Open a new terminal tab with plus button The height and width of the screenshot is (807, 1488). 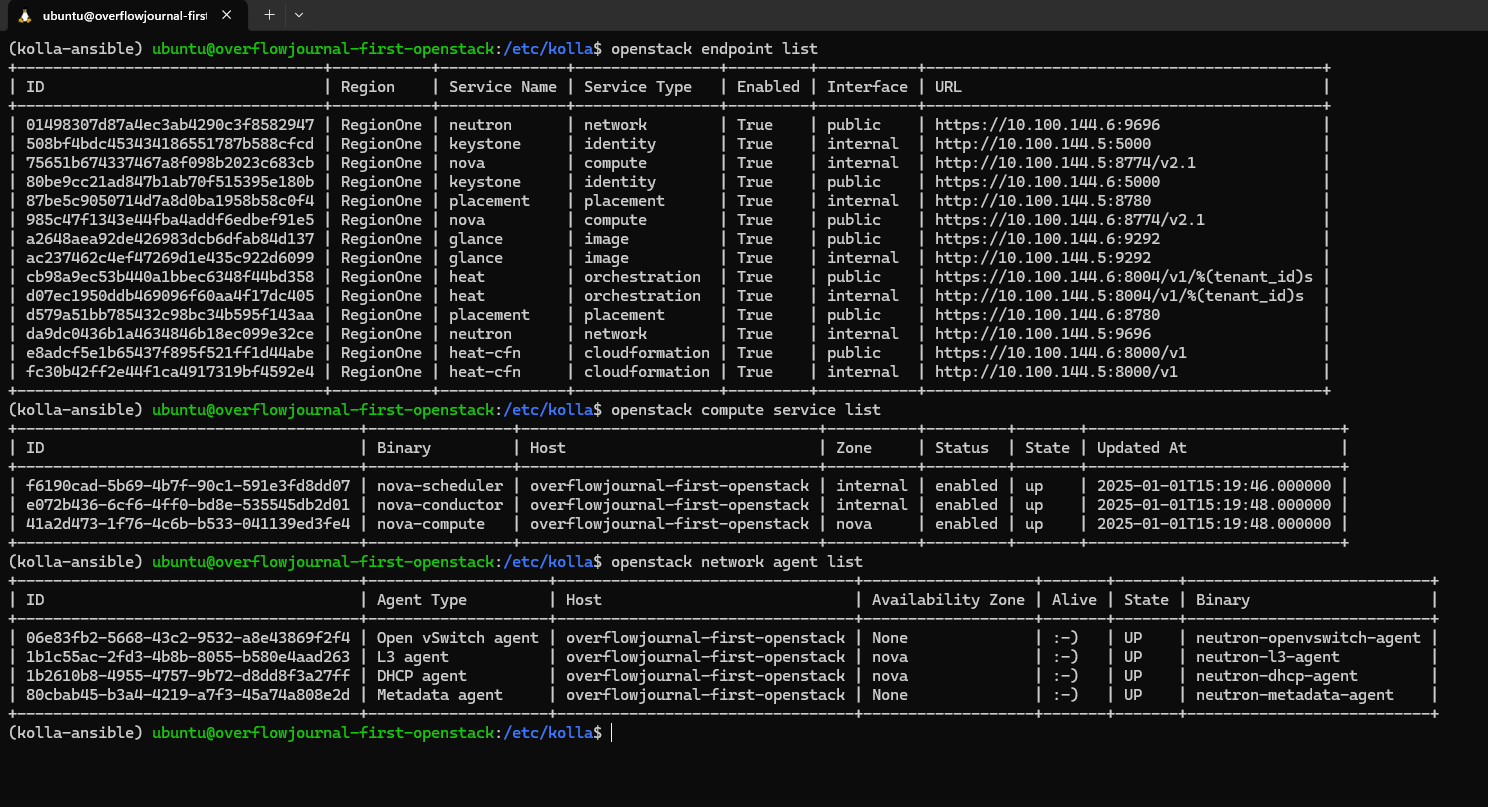pyautogui.click(x=269, y=15)
